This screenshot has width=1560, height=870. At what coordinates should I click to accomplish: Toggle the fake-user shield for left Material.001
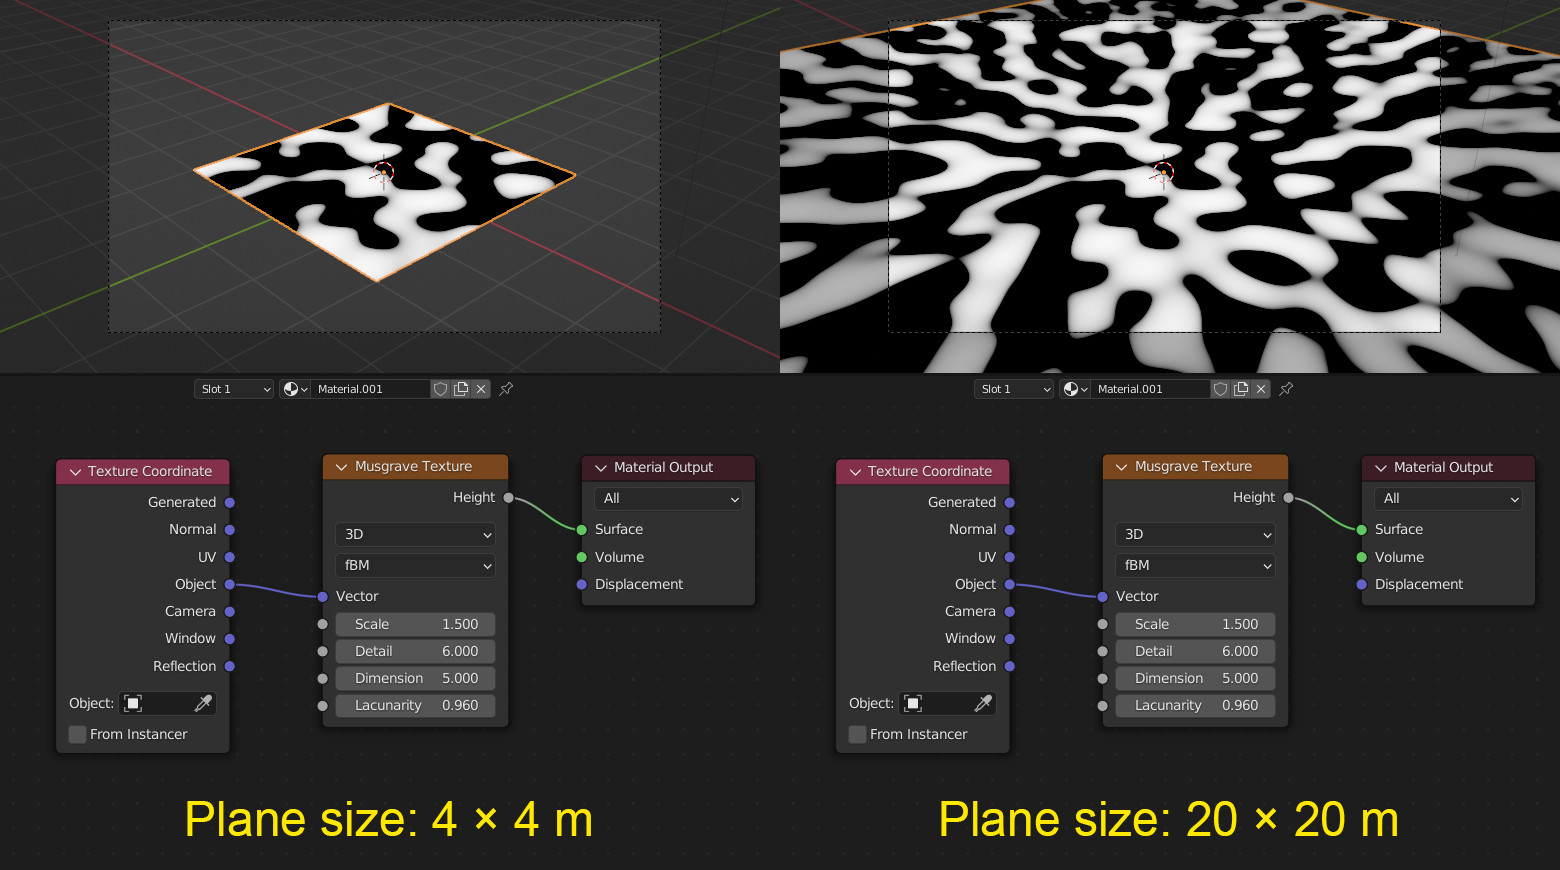(440, 388)
